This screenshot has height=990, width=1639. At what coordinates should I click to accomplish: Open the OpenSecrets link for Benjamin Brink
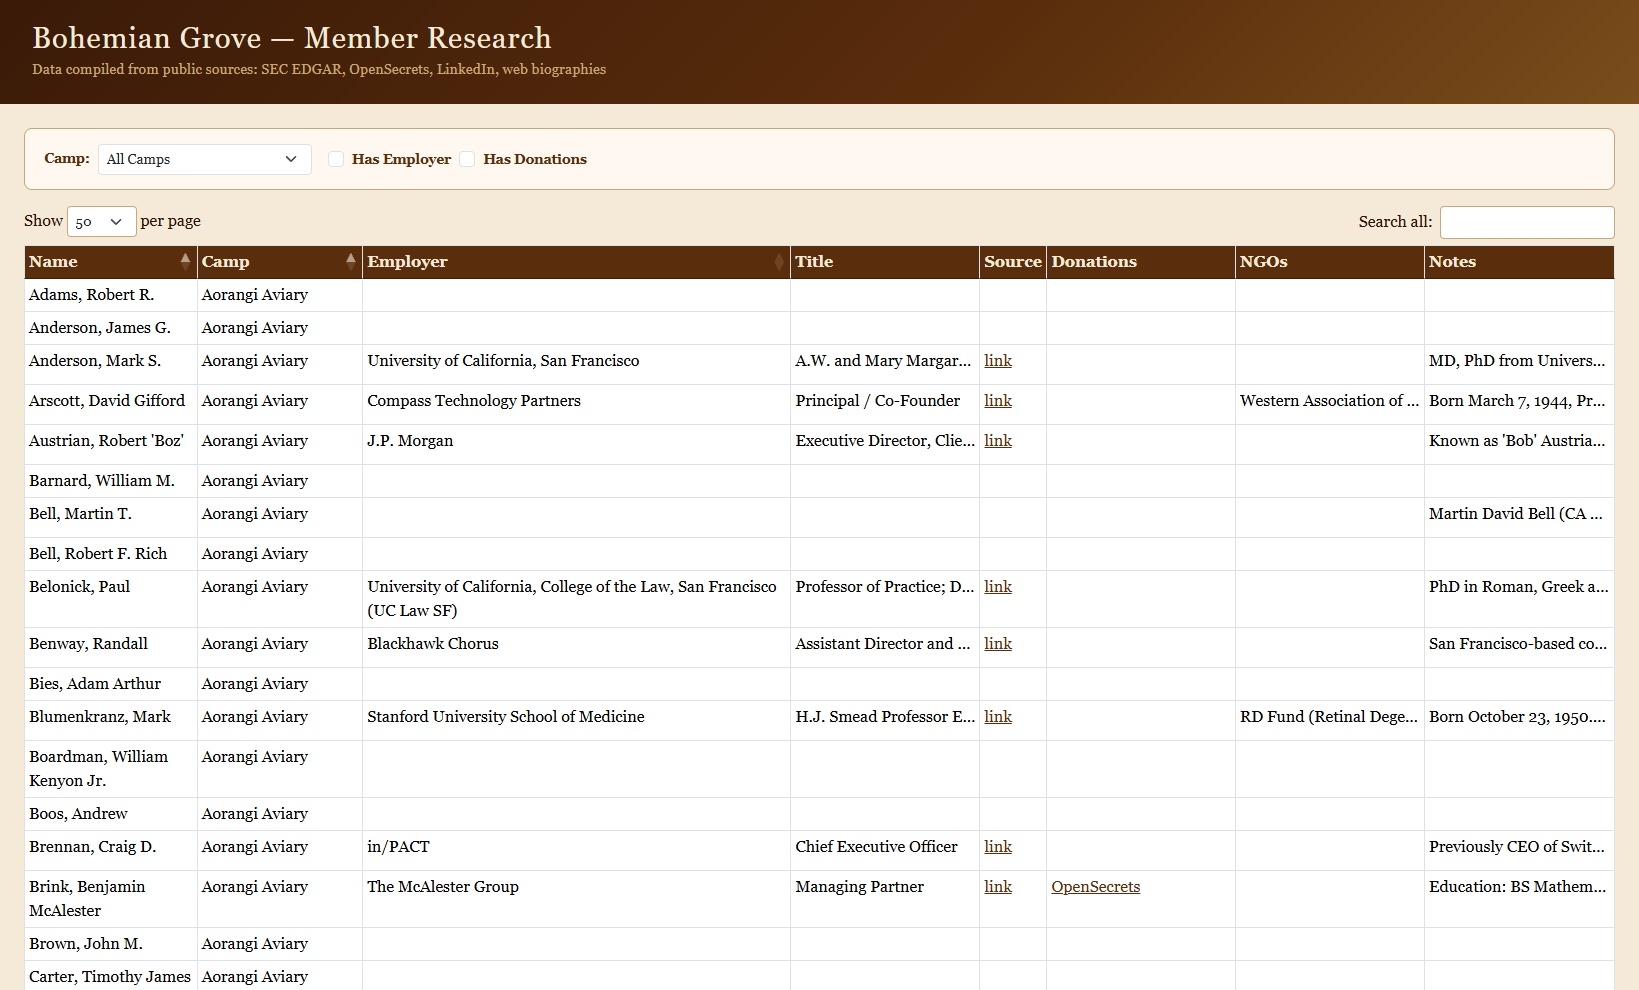click(1095, 887)
